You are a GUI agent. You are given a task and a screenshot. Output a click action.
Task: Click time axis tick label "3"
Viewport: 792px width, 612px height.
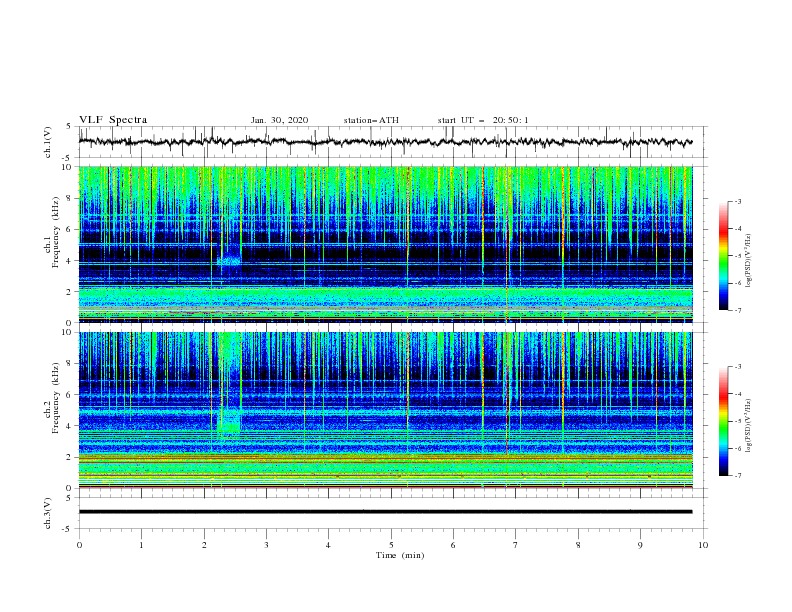point(266,545)
